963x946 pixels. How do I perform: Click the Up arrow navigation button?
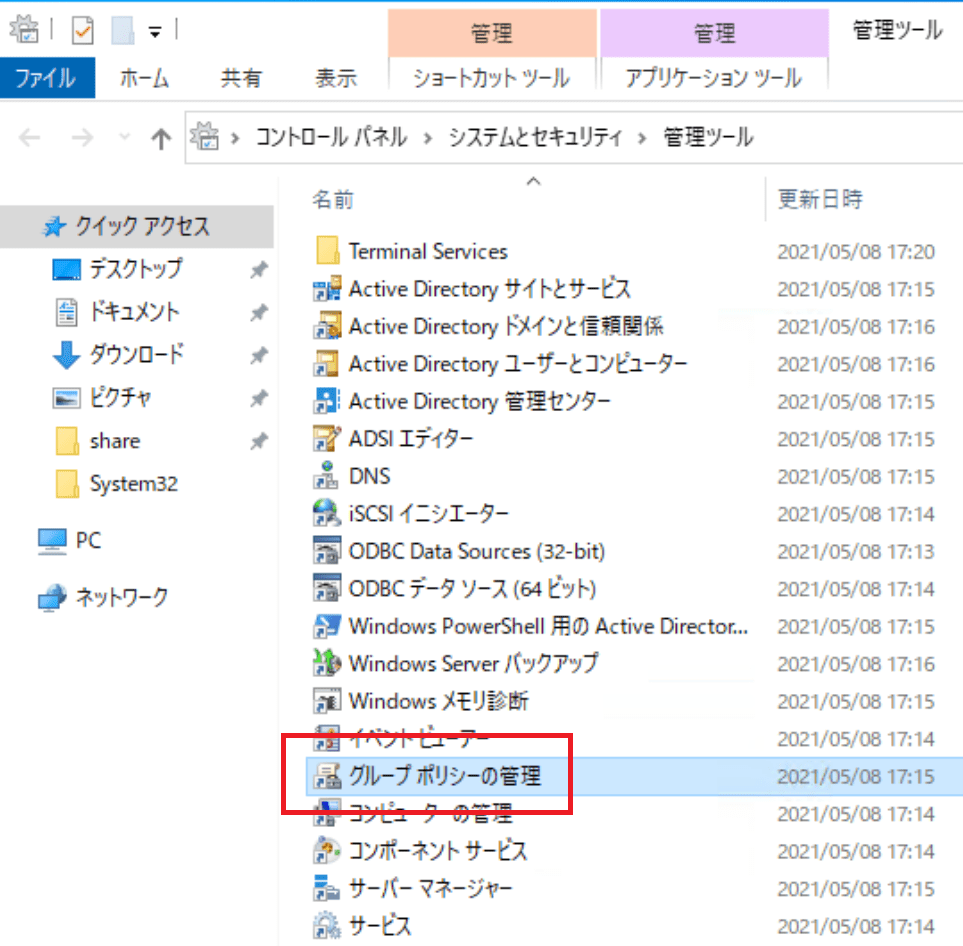tap(160, 138)
